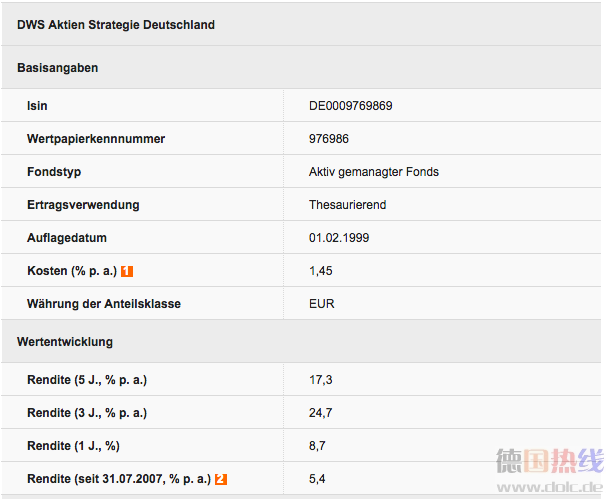611x499 pixels.
Task: Click the Rendite 5 J. value 17,3
Action: [x=321, y=380]
